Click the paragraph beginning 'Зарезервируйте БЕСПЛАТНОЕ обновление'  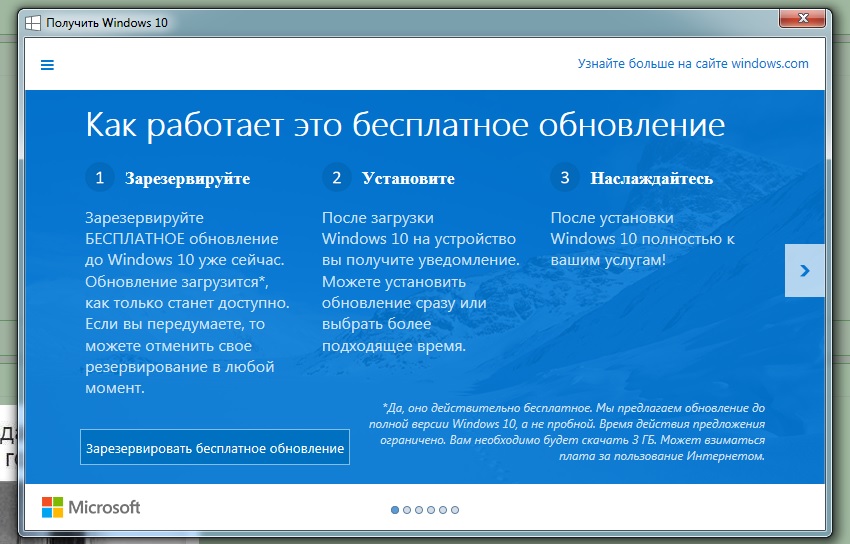[x=188, y=302]
